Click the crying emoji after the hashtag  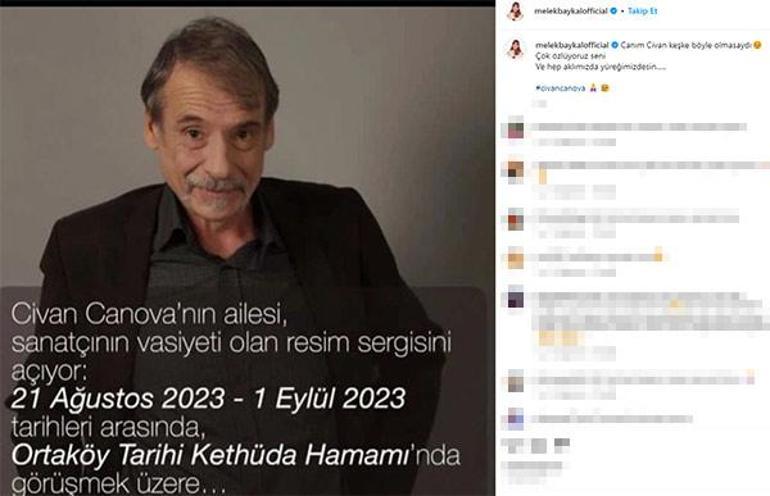click(605, 88)
